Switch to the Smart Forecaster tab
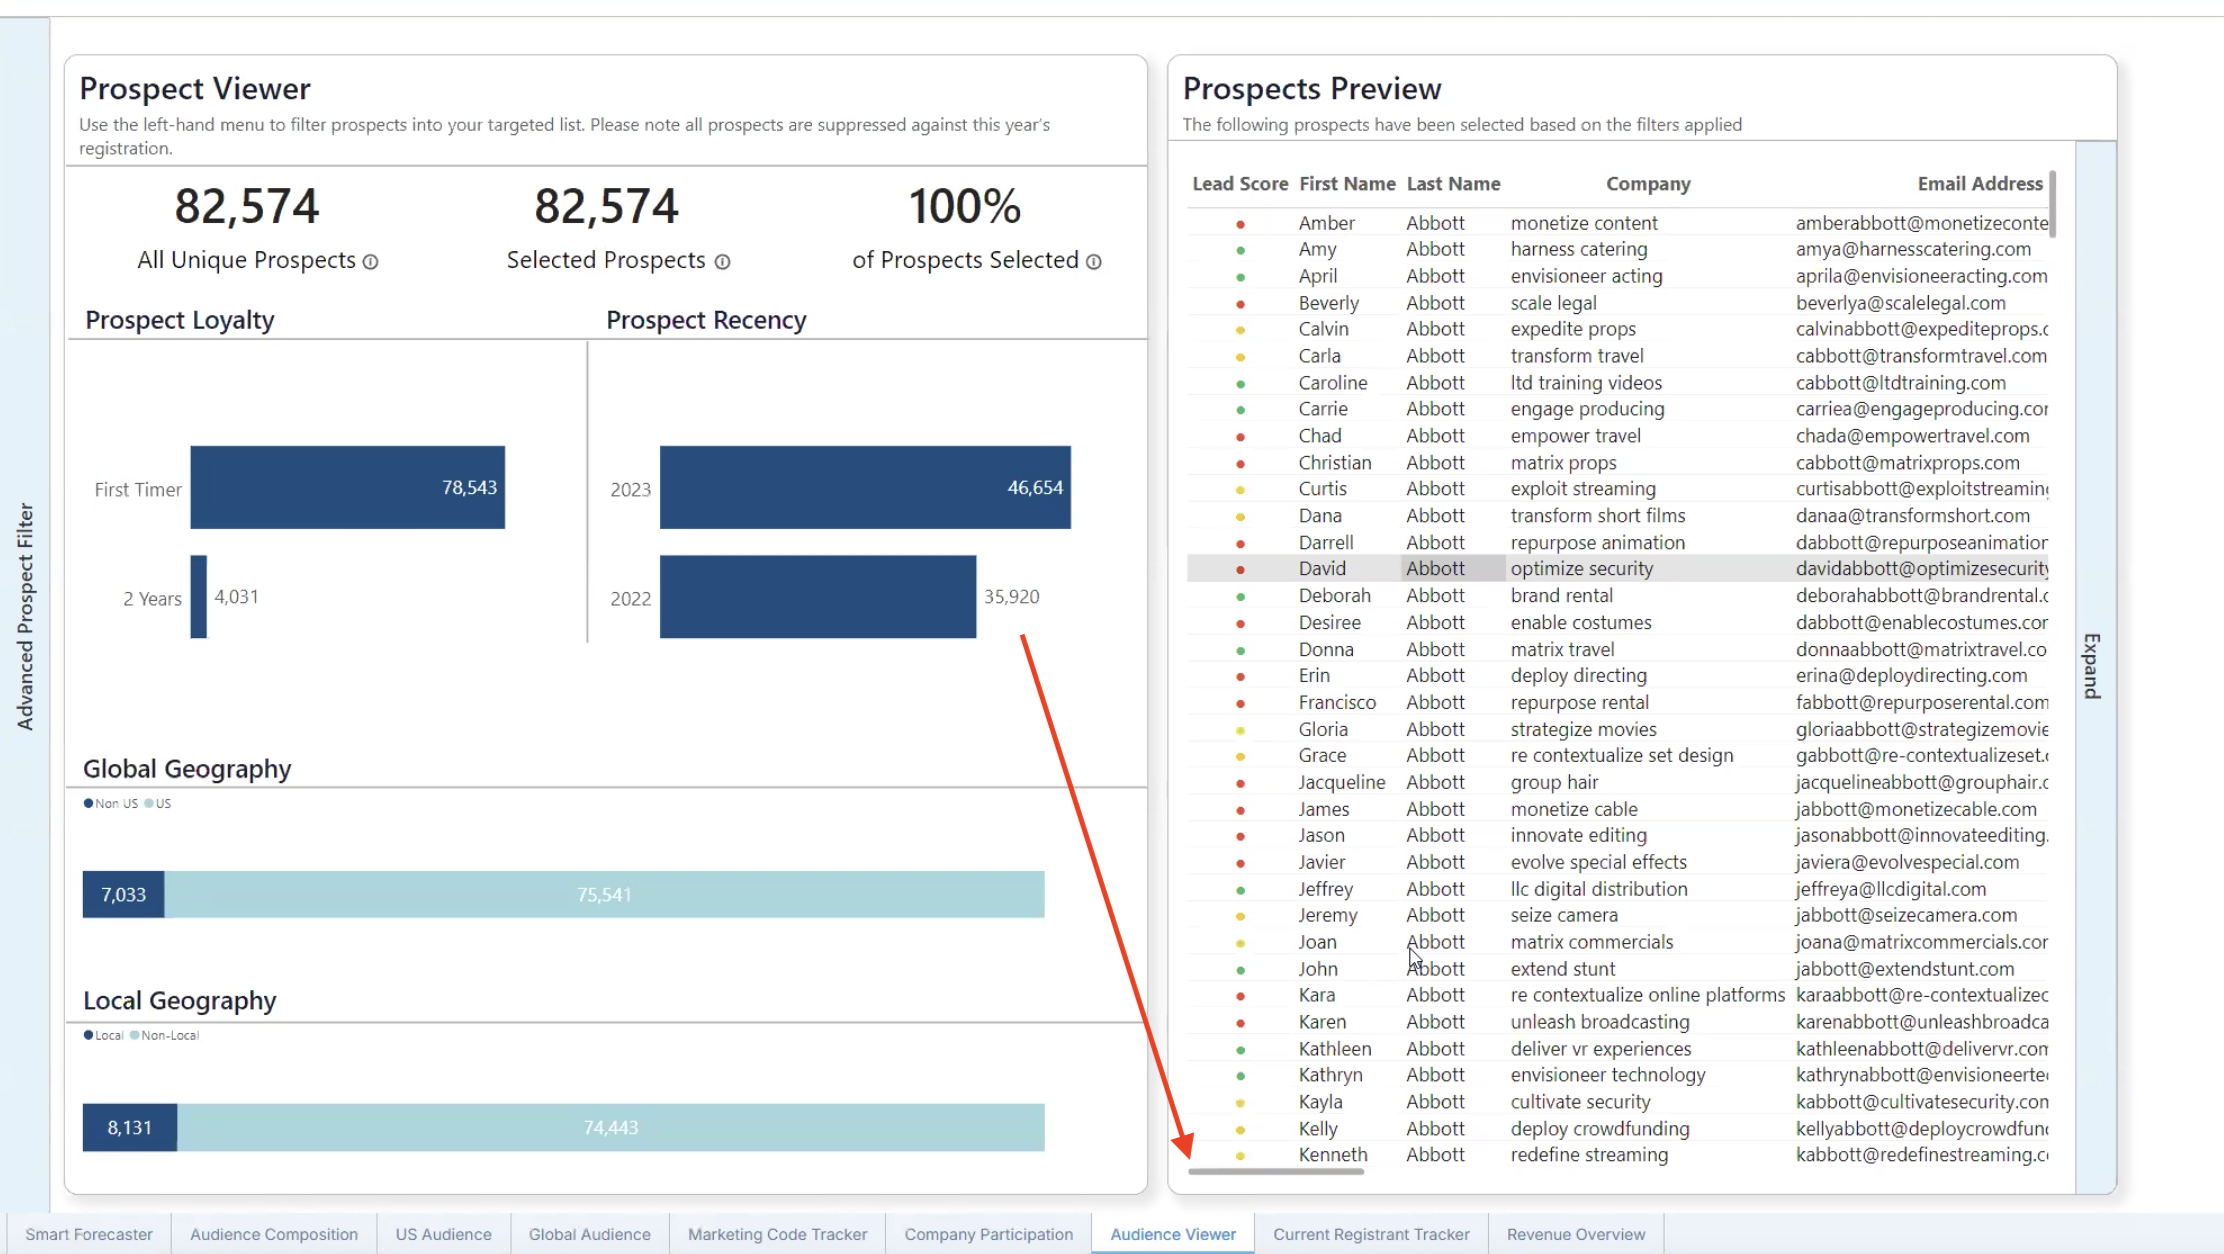 click(x=89, y=1234)
